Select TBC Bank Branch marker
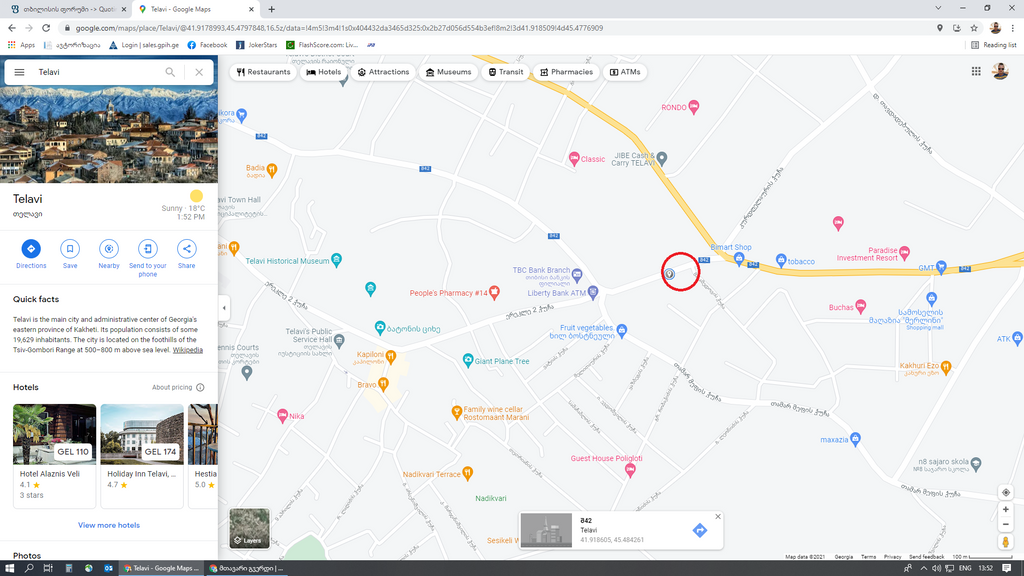1024x576 pixels. (x=577, y=275)
